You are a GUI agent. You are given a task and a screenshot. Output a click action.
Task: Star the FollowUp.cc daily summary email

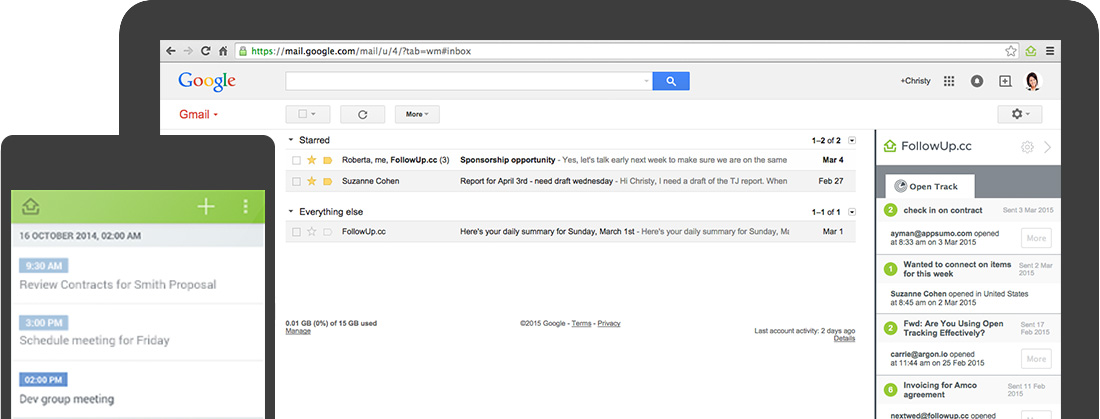pyautogui.click(x=311, y=232)
